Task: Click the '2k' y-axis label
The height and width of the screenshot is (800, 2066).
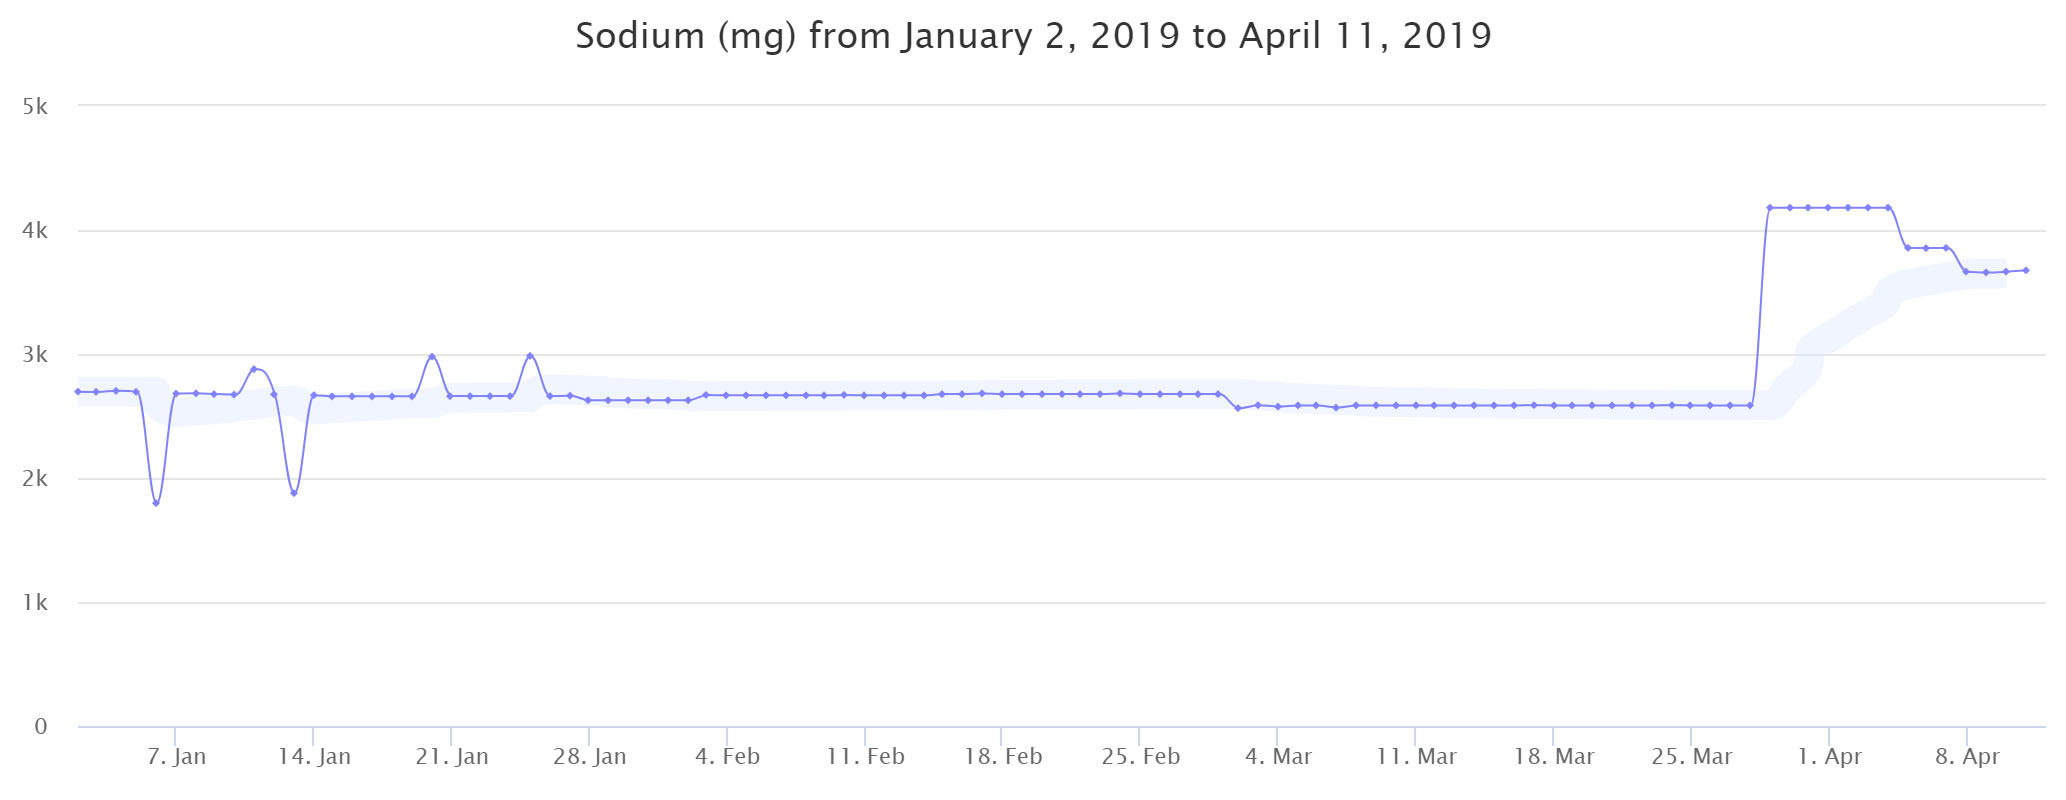Action: coord(35,479)
